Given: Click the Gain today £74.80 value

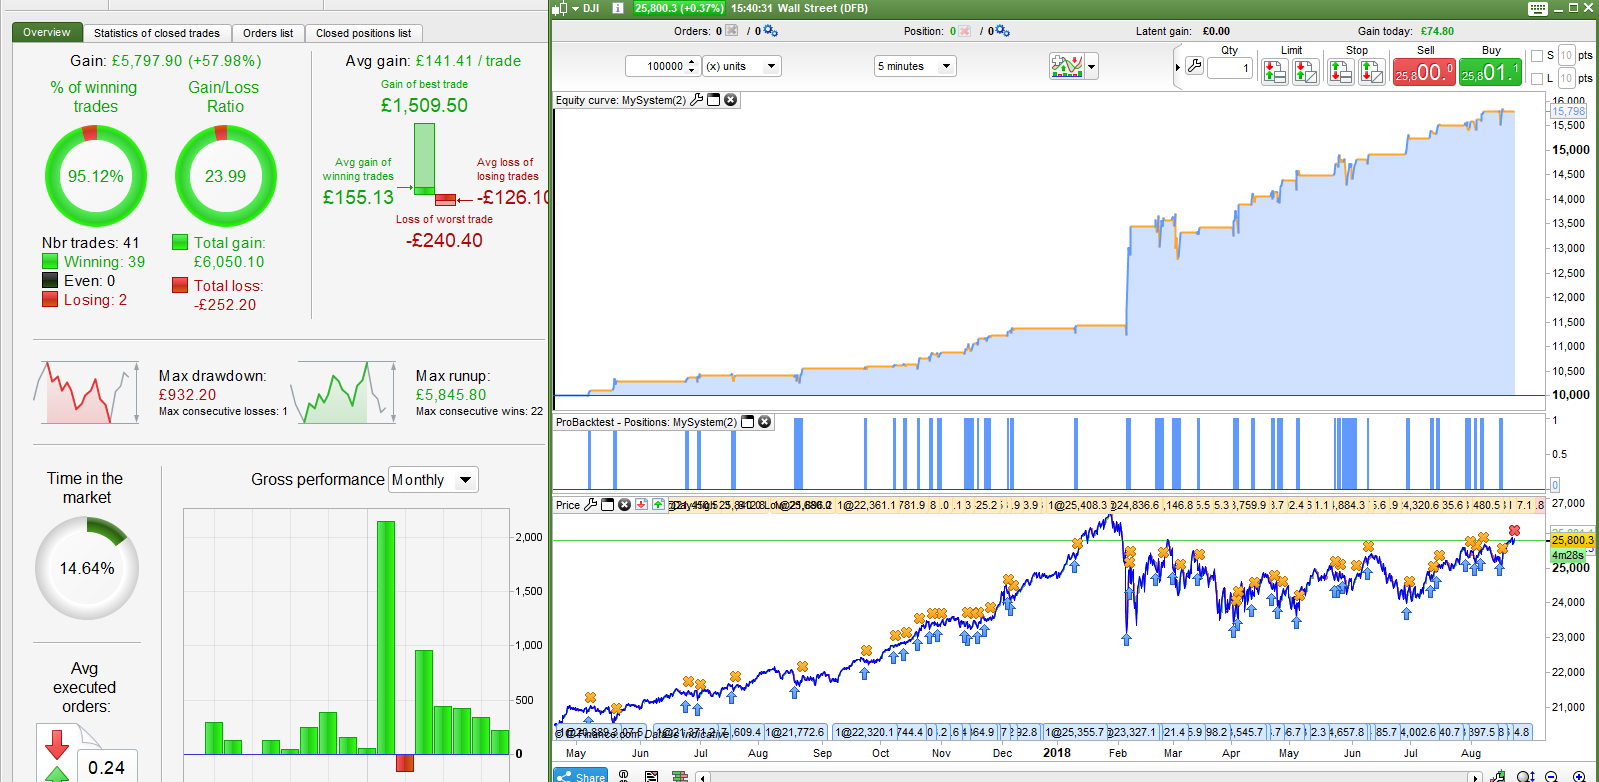Looking at the screenshot, I should pos(1437,31).
